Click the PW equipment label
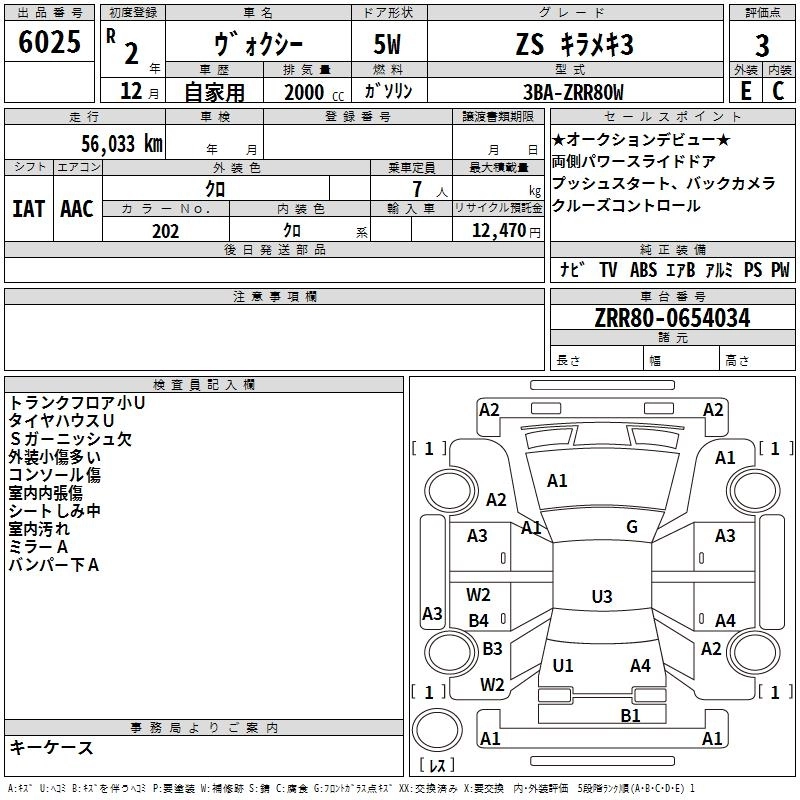This screenshot has height=800, width=800. [x=780, y=269]
